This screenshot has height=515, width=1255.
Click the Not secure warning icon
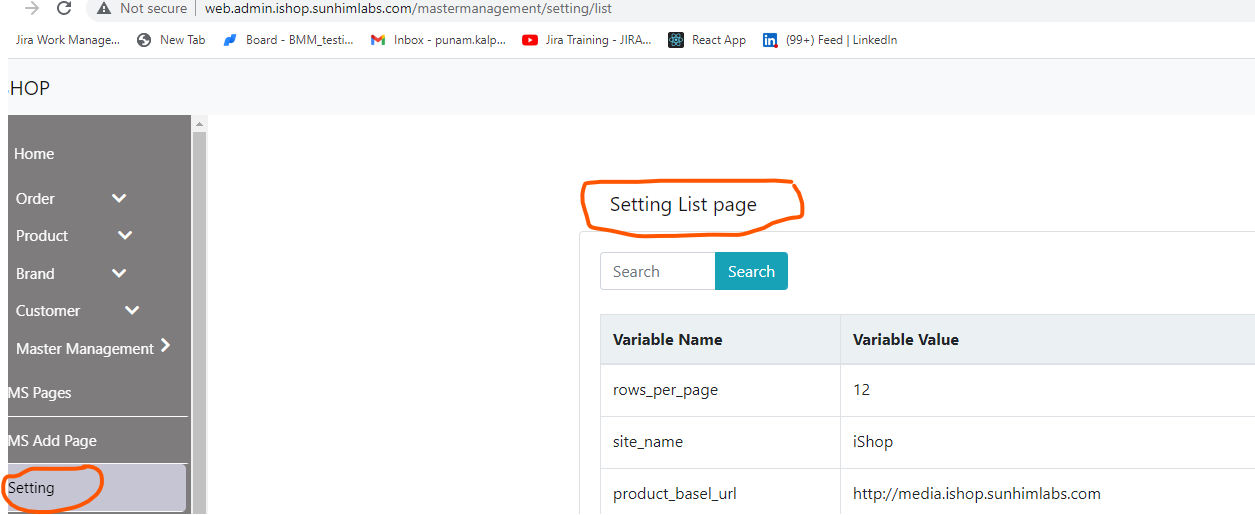(104, 8)
